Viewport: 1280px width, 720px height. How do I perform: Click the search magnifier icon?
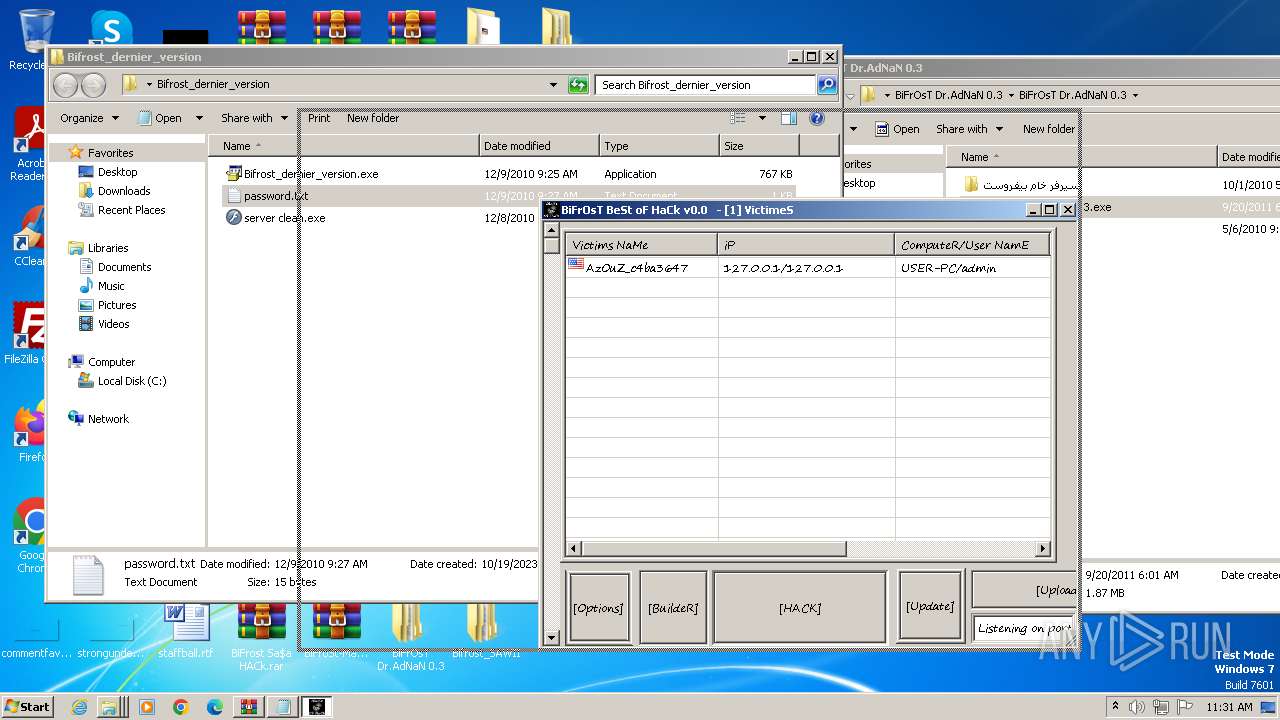[827, 85]
